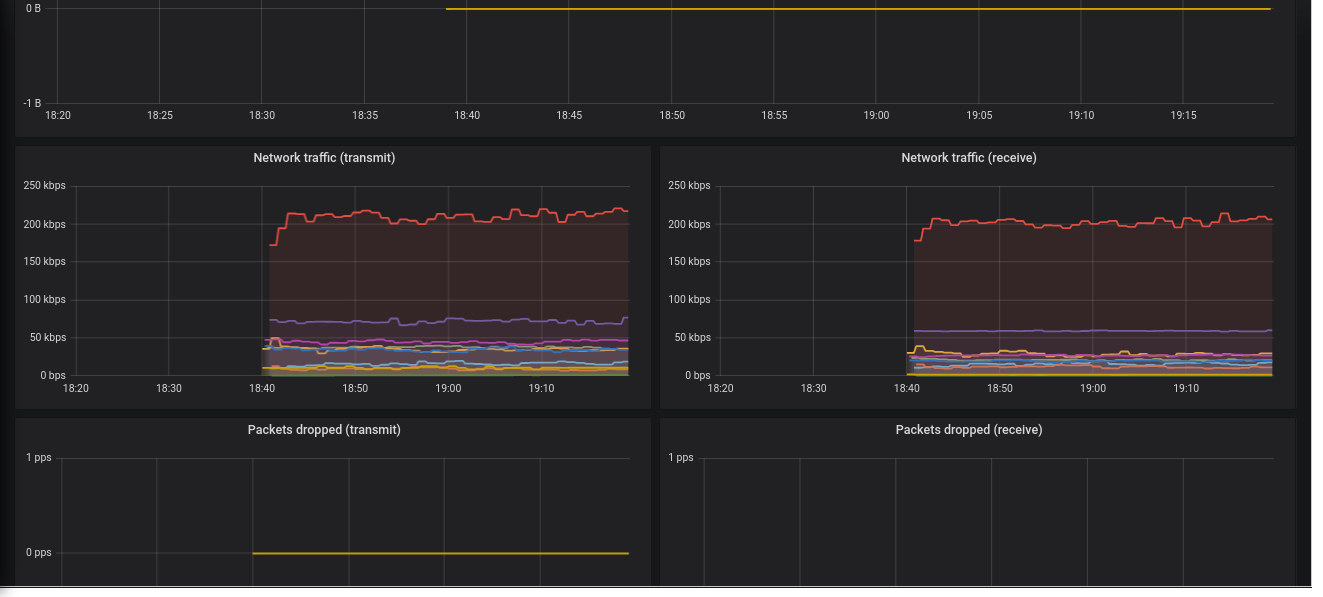Open the Network traffic (transmit) panel title
The height and width of the screenshot is (597, 1323).
(324, 158)
